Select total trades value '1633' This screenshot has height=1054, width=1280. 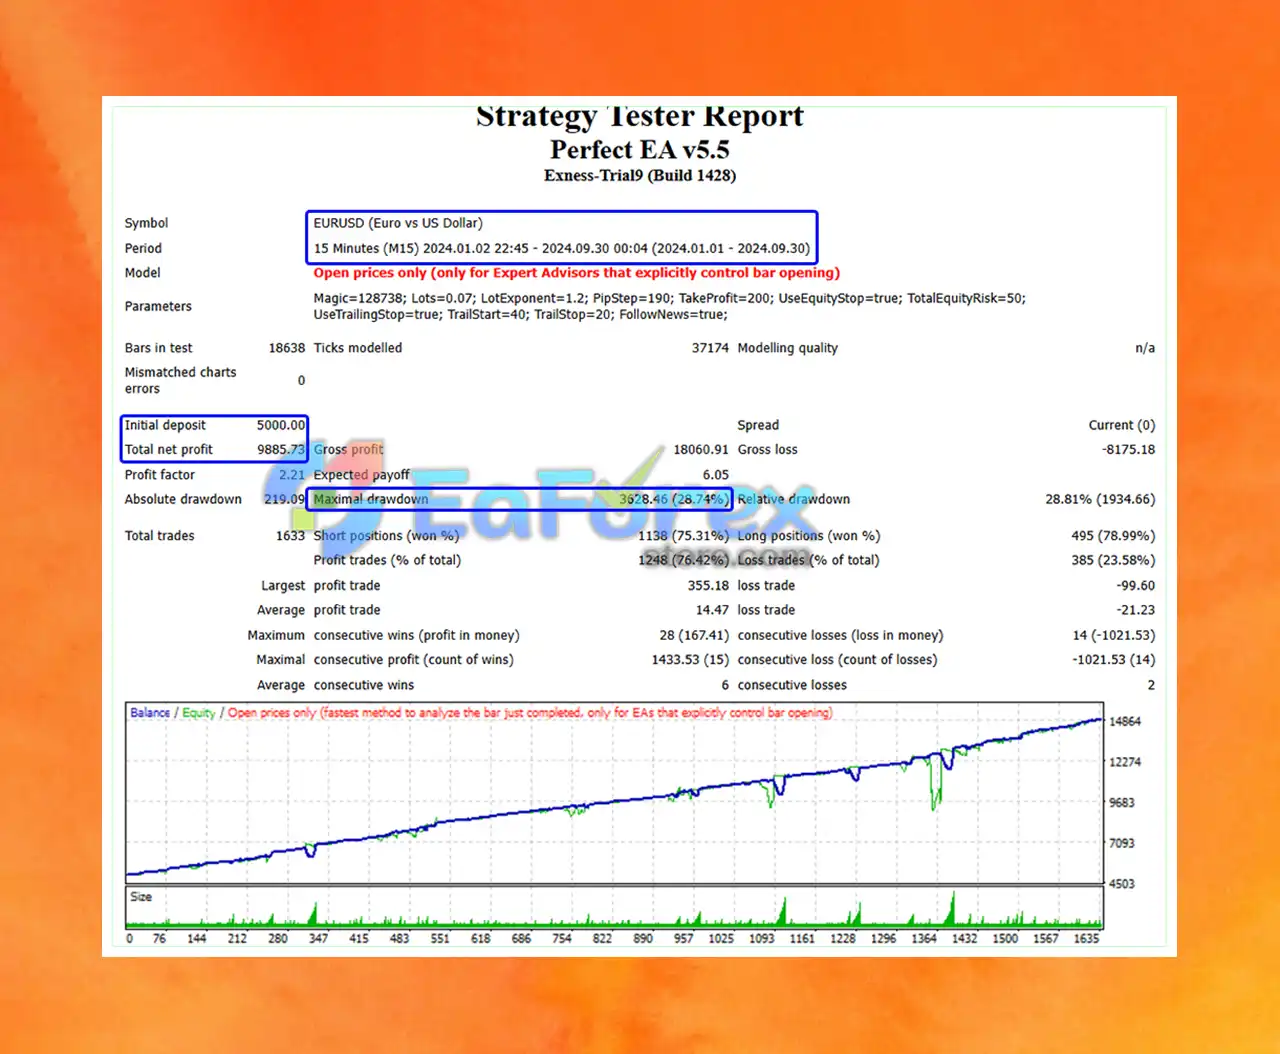[x=290, y=536]
